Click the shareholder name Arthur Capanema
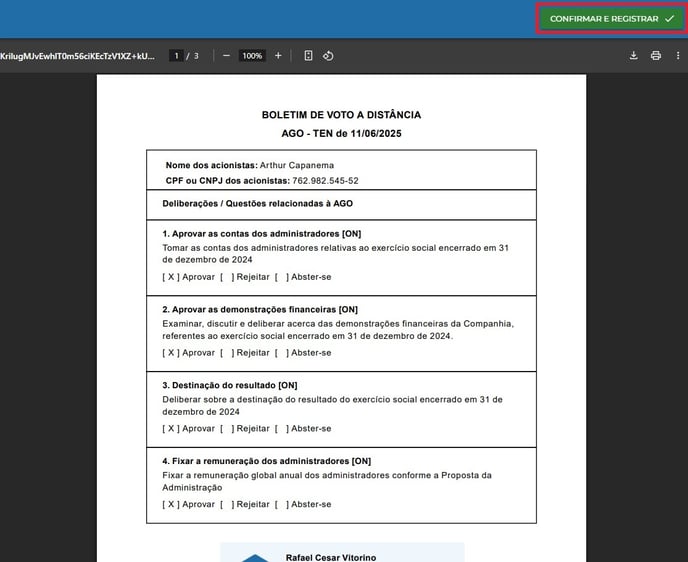Image resolution: width=688 pixels, height=562 pixels. 297,165
